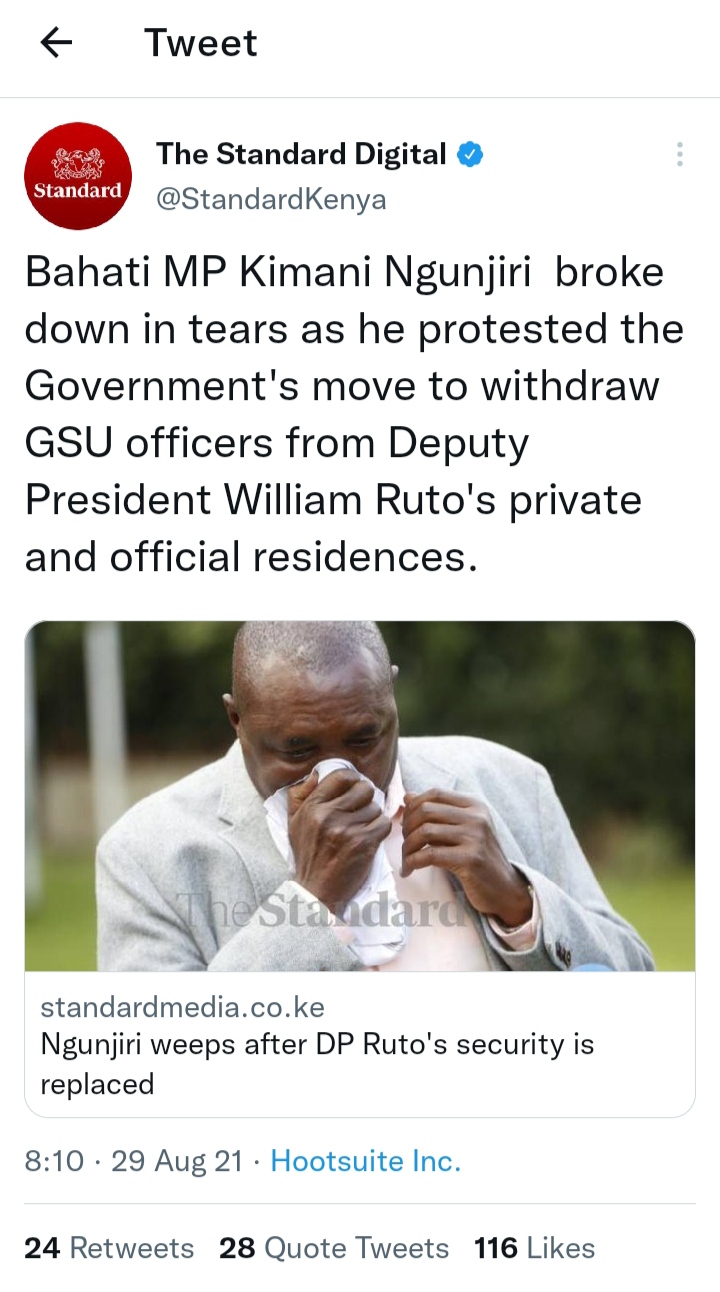Screen dimensions: 720x1292
Task: Tap the red Standard logo emblem
Action: click(x=77, y=160)
